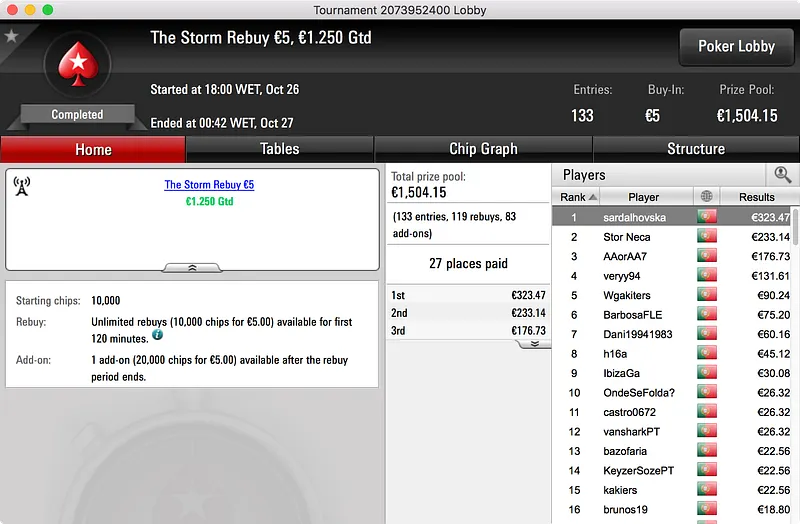
Task: Click the Rank sort arrow
Action: tap(592, 197)
